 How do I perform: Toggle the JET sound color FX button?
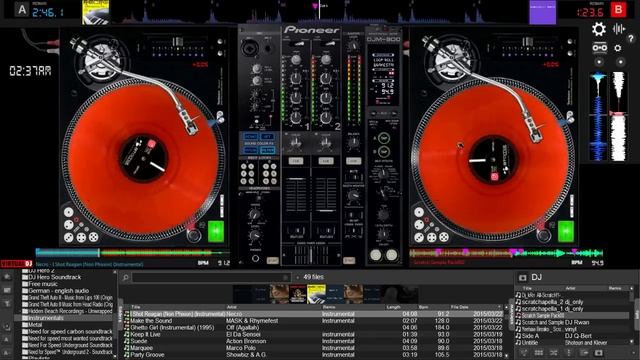267,136
